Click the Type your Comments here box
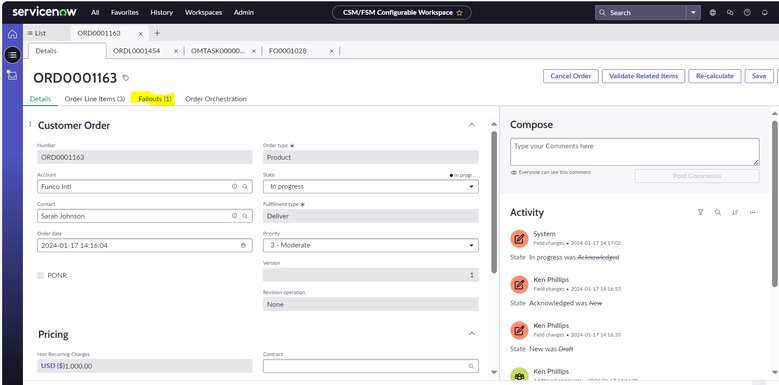The width and height of the screenshot is (779, 385). [634, 152]
